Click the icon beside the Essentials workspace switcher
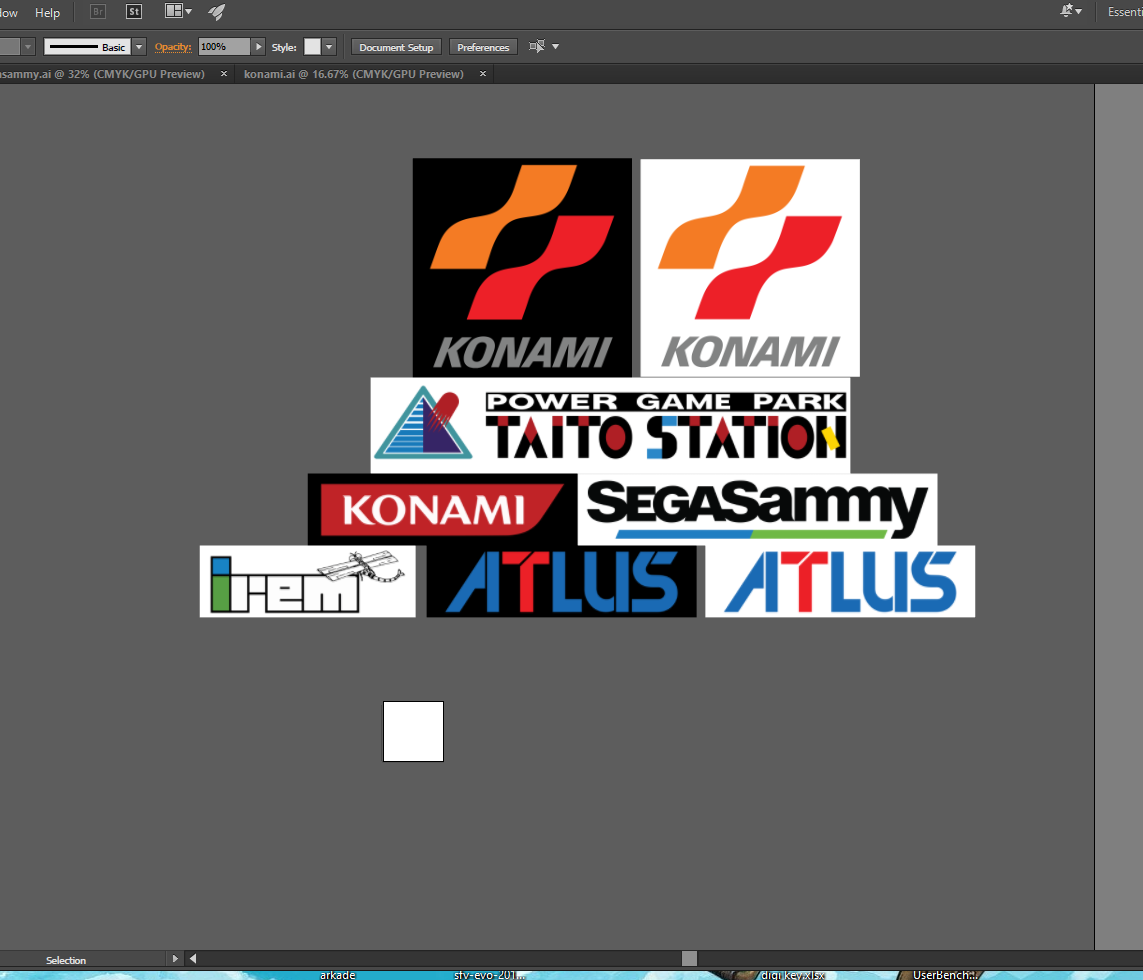Image resolution: width=1143 pixels, height=980 pixels. (x=1071, y=11)
